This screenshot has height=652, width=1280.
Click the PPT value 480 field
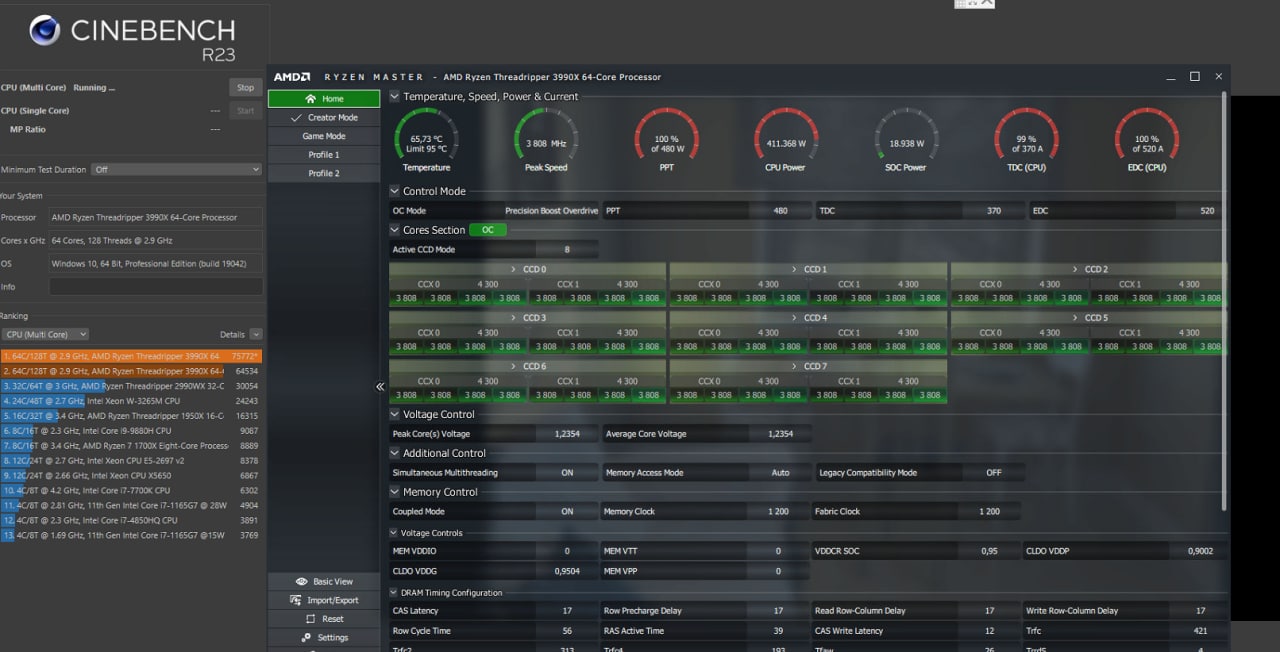pos(781,211)
